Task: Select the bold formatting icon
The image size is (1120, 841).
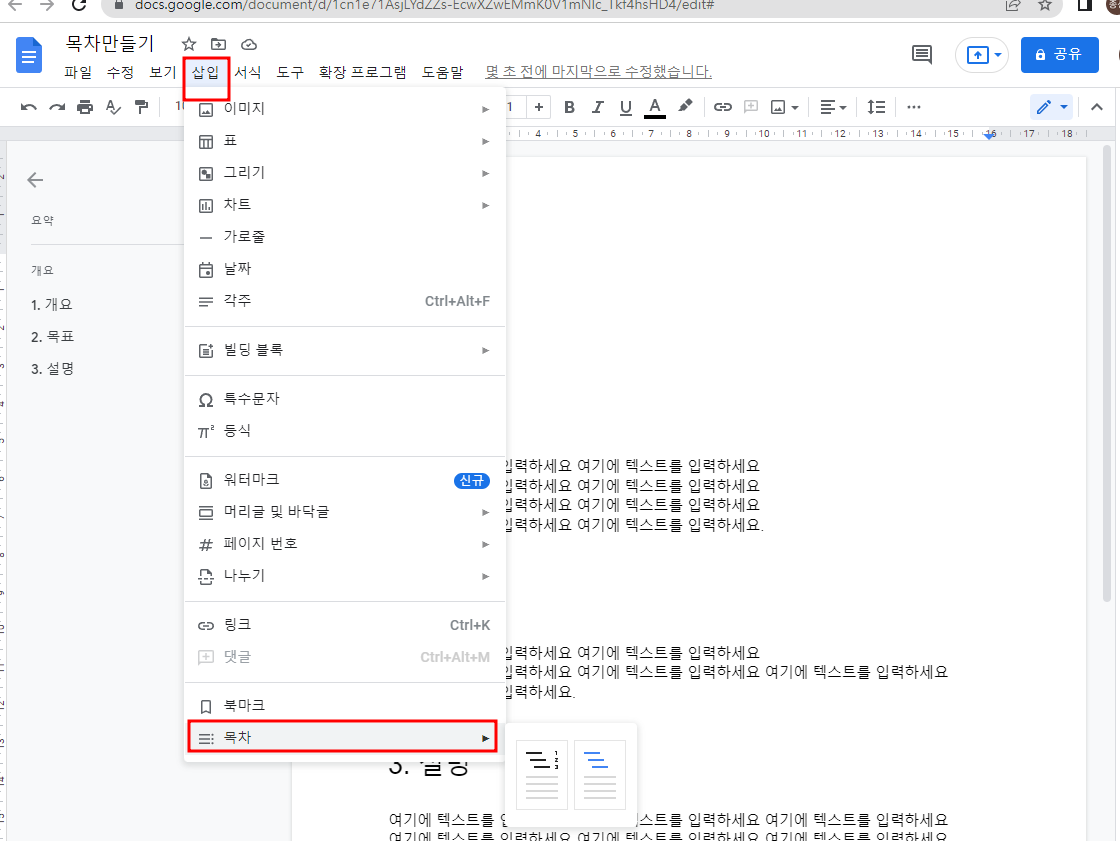Action: click(569, 107)
